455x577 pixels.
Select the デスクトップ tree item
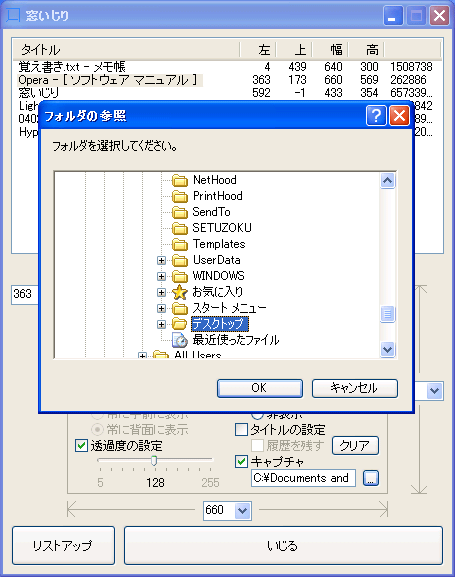click(219, 324)
